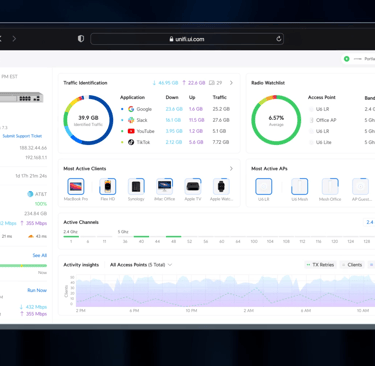Click the Slack application icon
This screenshot has width=375, height=366.
(131, 120)
